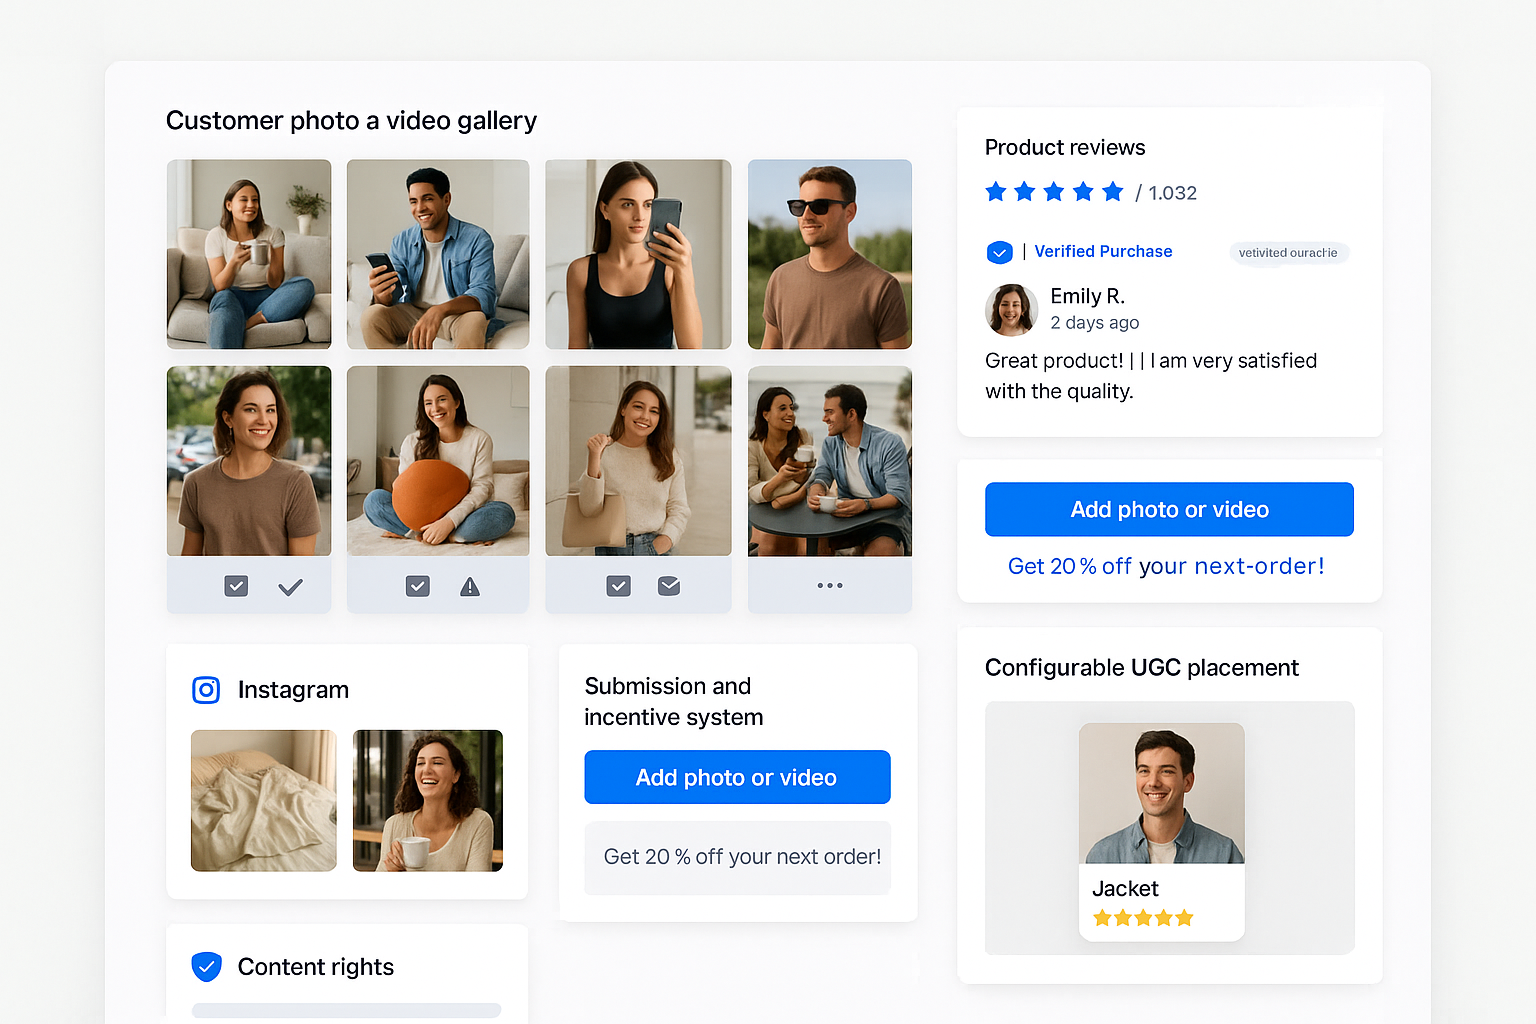Toggle the checkbox under the pillow photo
This screenshot has height=1024, width=1536.
tap(418, 586)
